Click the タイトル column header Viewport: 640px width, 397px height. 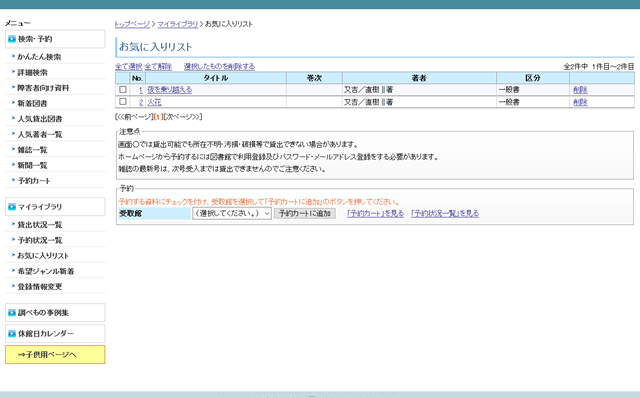[x=216, y=78]
